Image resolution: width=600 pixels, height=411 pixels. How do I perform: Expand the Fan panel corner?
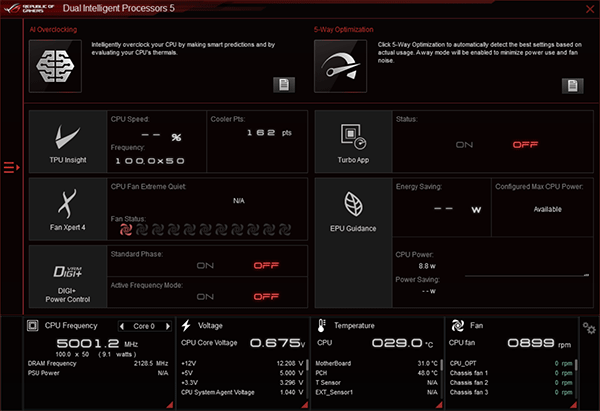(573, 404)
